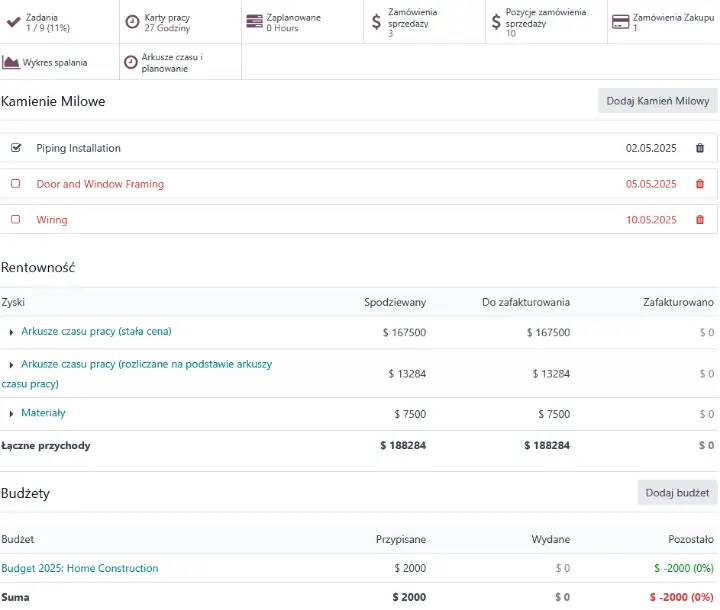Mark the Wiring milestone as reached
The width and height of the screenshot is (720, 610).
[x=16, y=219]
